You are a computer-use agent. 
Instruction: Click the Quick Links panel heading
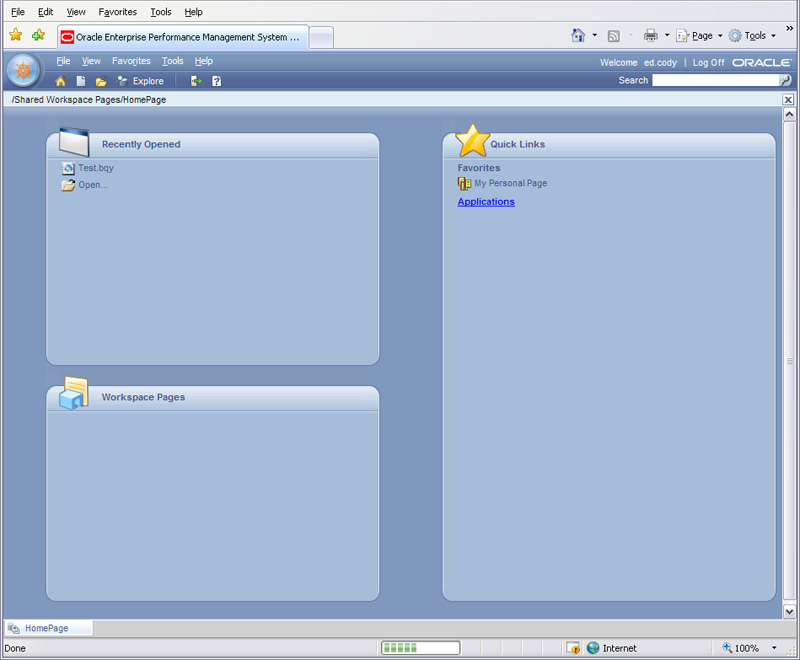[x=518, y=144]
